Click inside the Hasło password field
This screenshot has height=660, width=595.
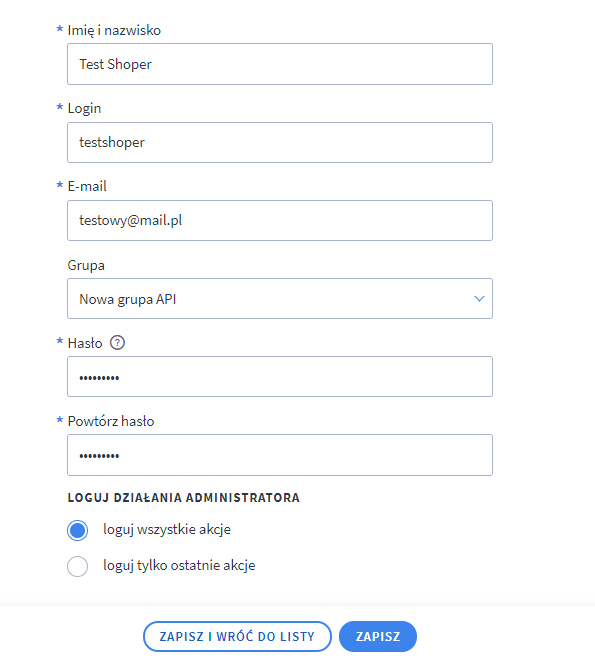(280, 376)
